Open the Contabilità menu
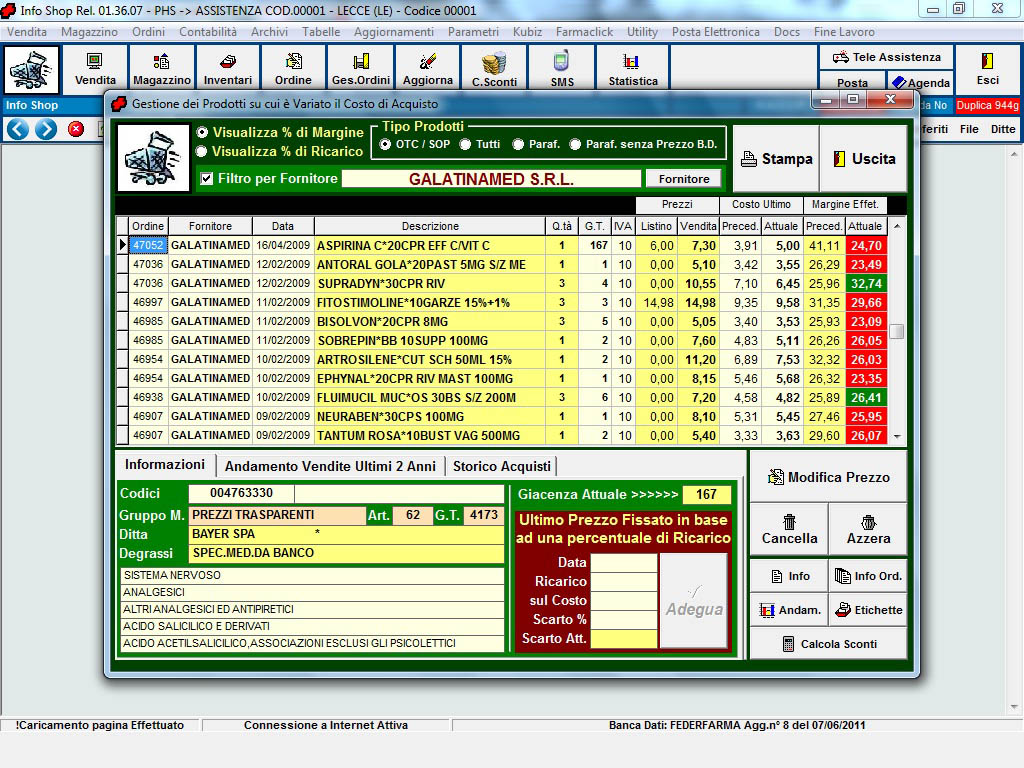Image resolution: width=1024 pixels, height=768 pixels. [208, 32]
